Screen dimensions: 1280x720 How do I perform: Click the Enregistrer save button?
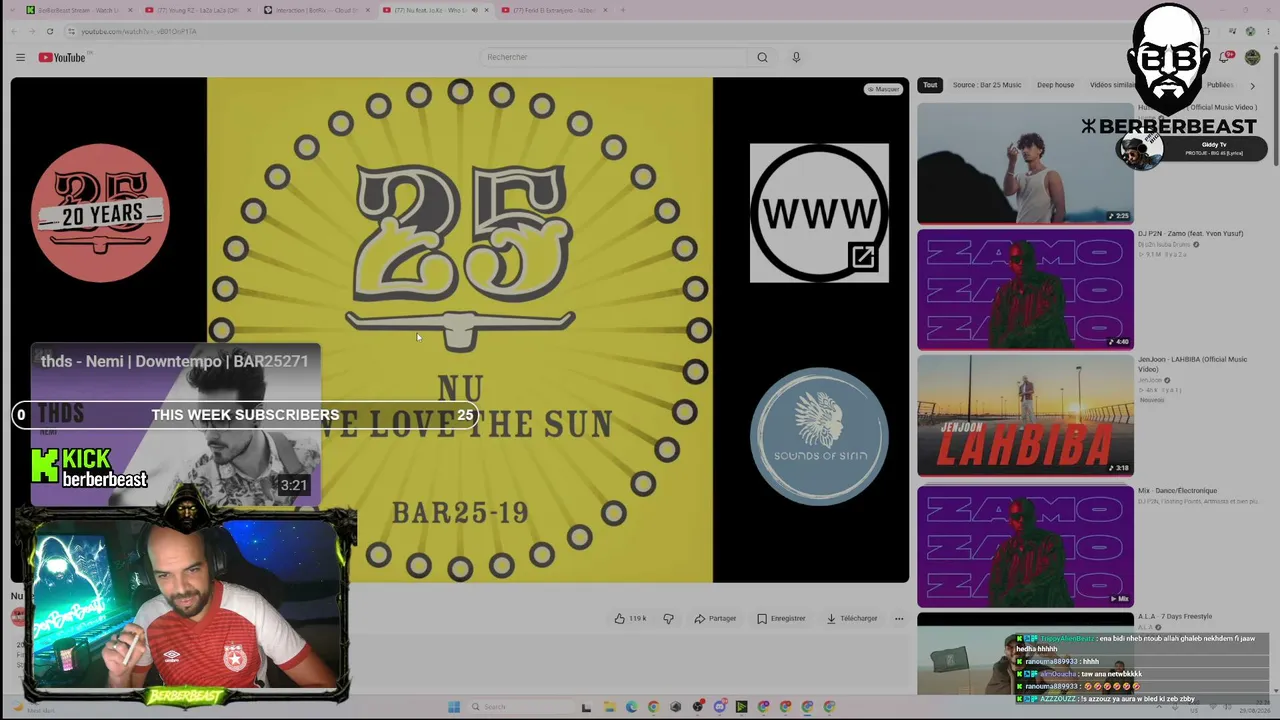pyautogui.click(x=781, y=618)
